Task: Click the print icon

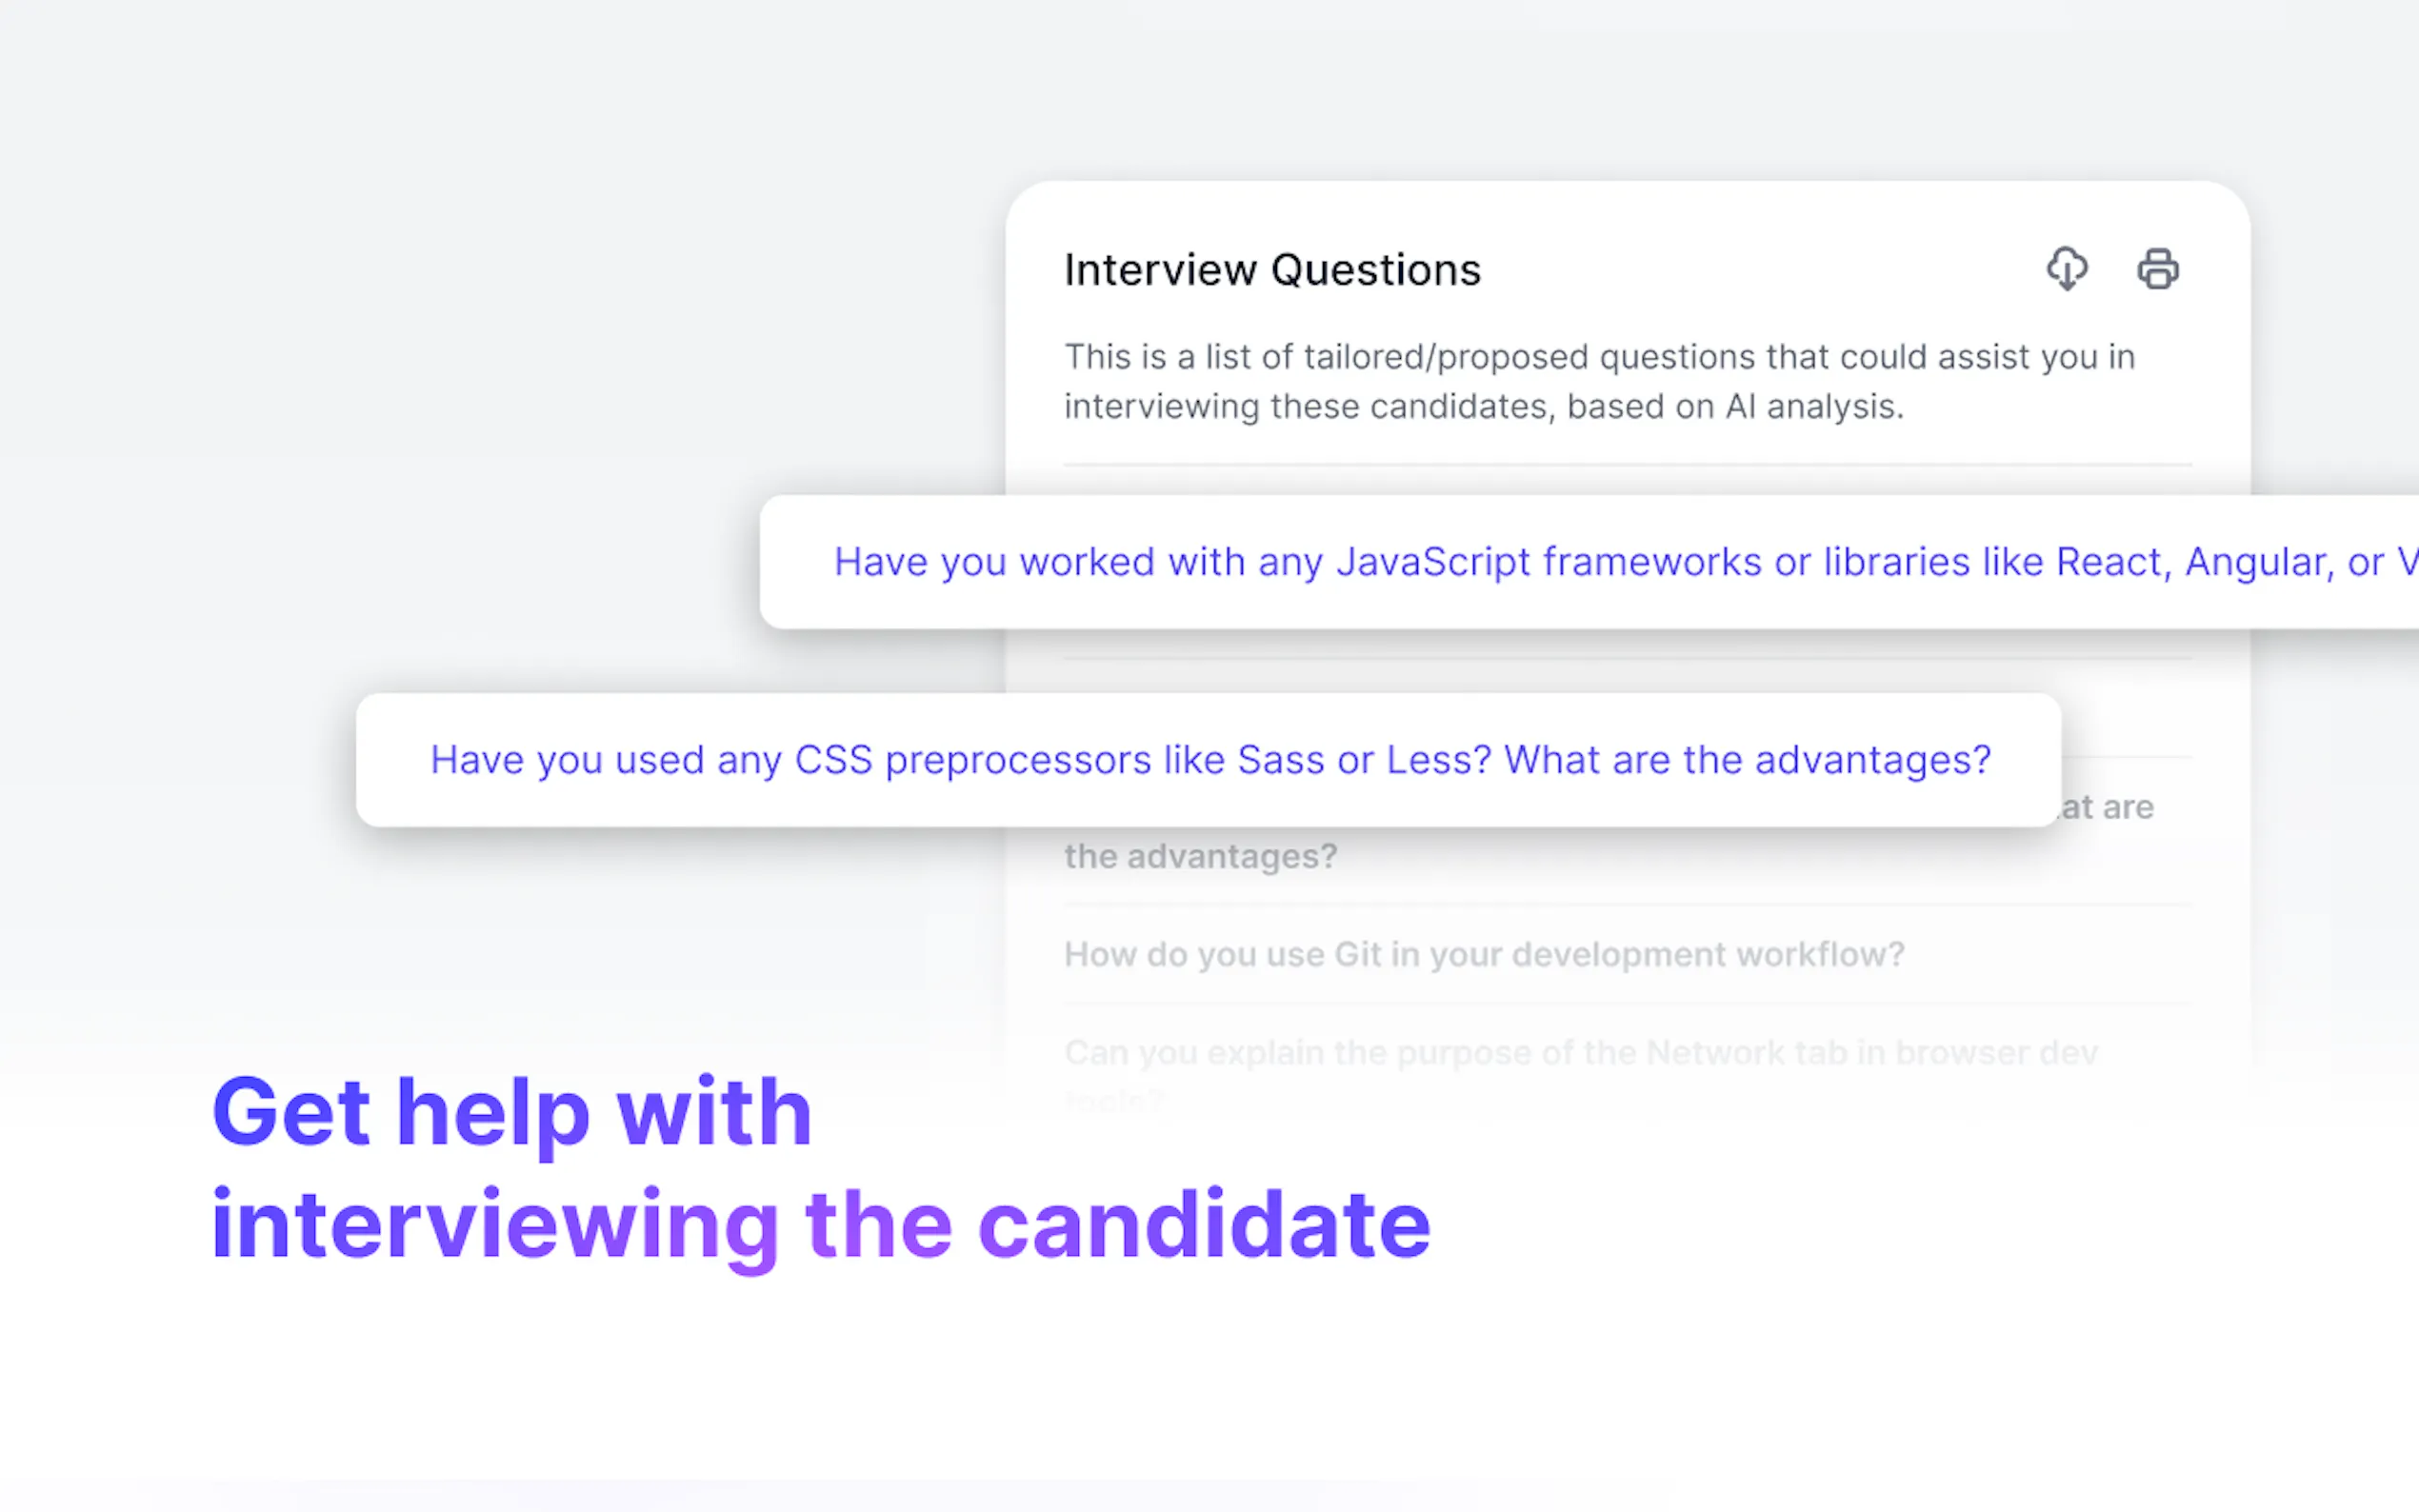Action: point(2157,269)
